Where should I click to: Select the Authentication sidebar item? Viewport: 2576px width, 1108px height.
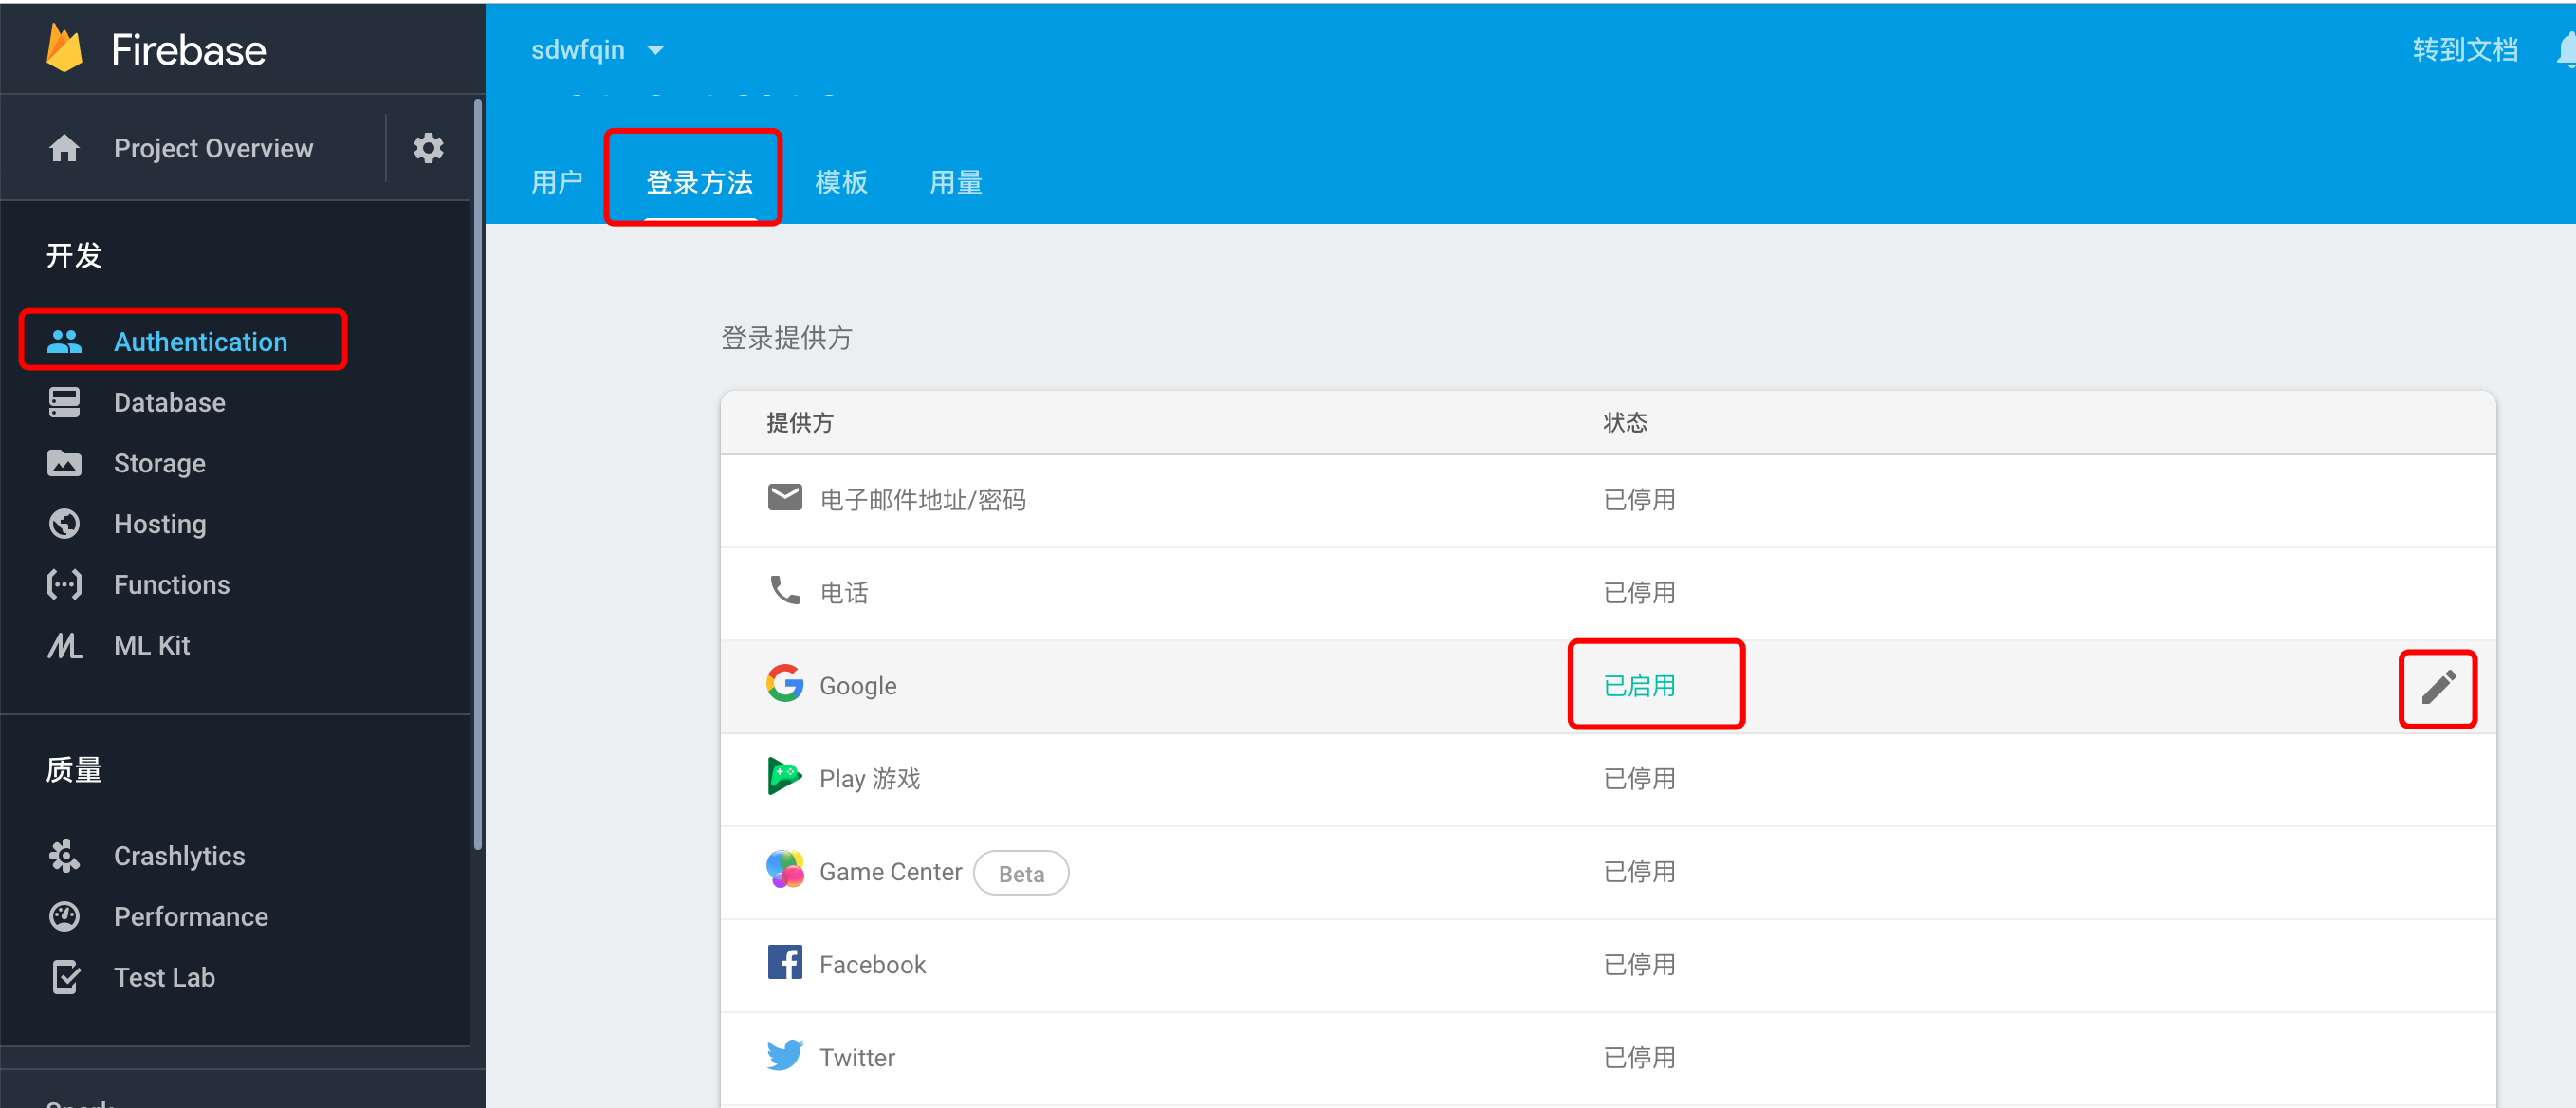pyautogui.click(x=200, y=341)
